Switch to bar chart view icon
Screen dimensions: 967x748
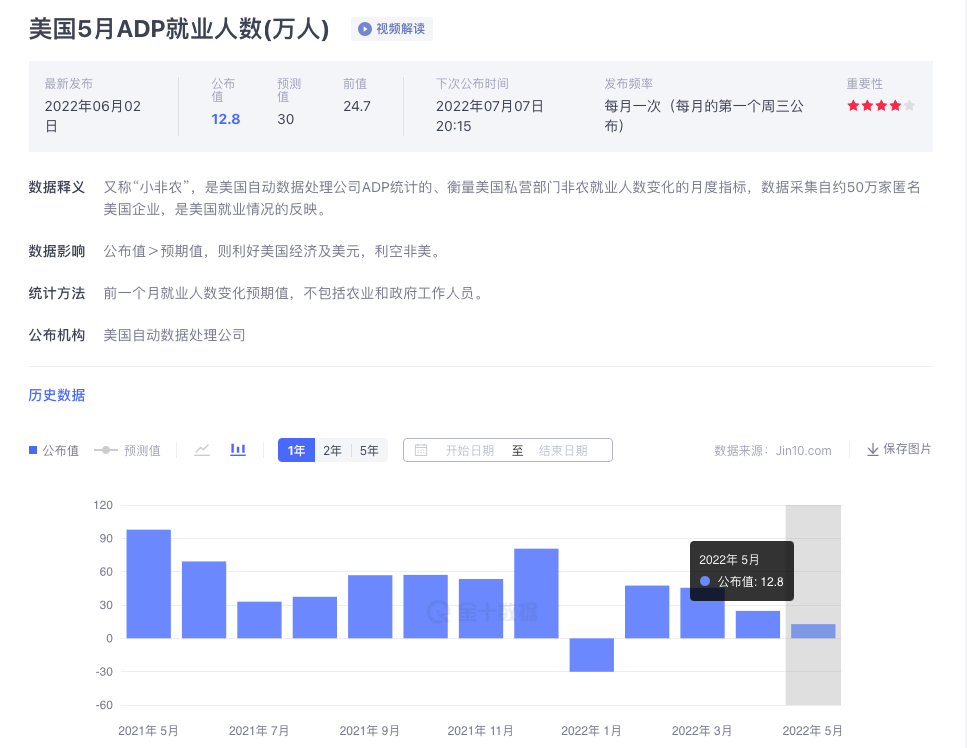pyautogui.click(x=238, y=450)
